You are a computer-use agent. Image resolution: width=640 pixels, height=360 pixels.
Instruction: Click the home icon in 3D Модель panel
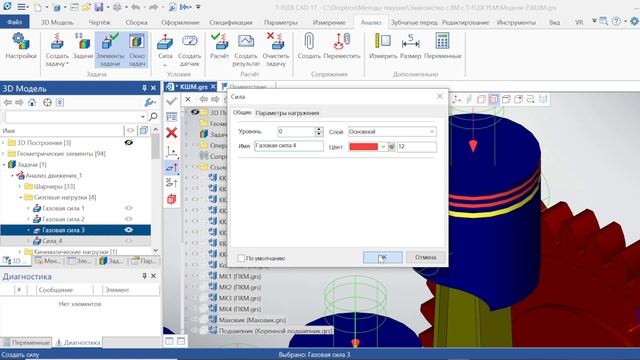tap(32, 102)
